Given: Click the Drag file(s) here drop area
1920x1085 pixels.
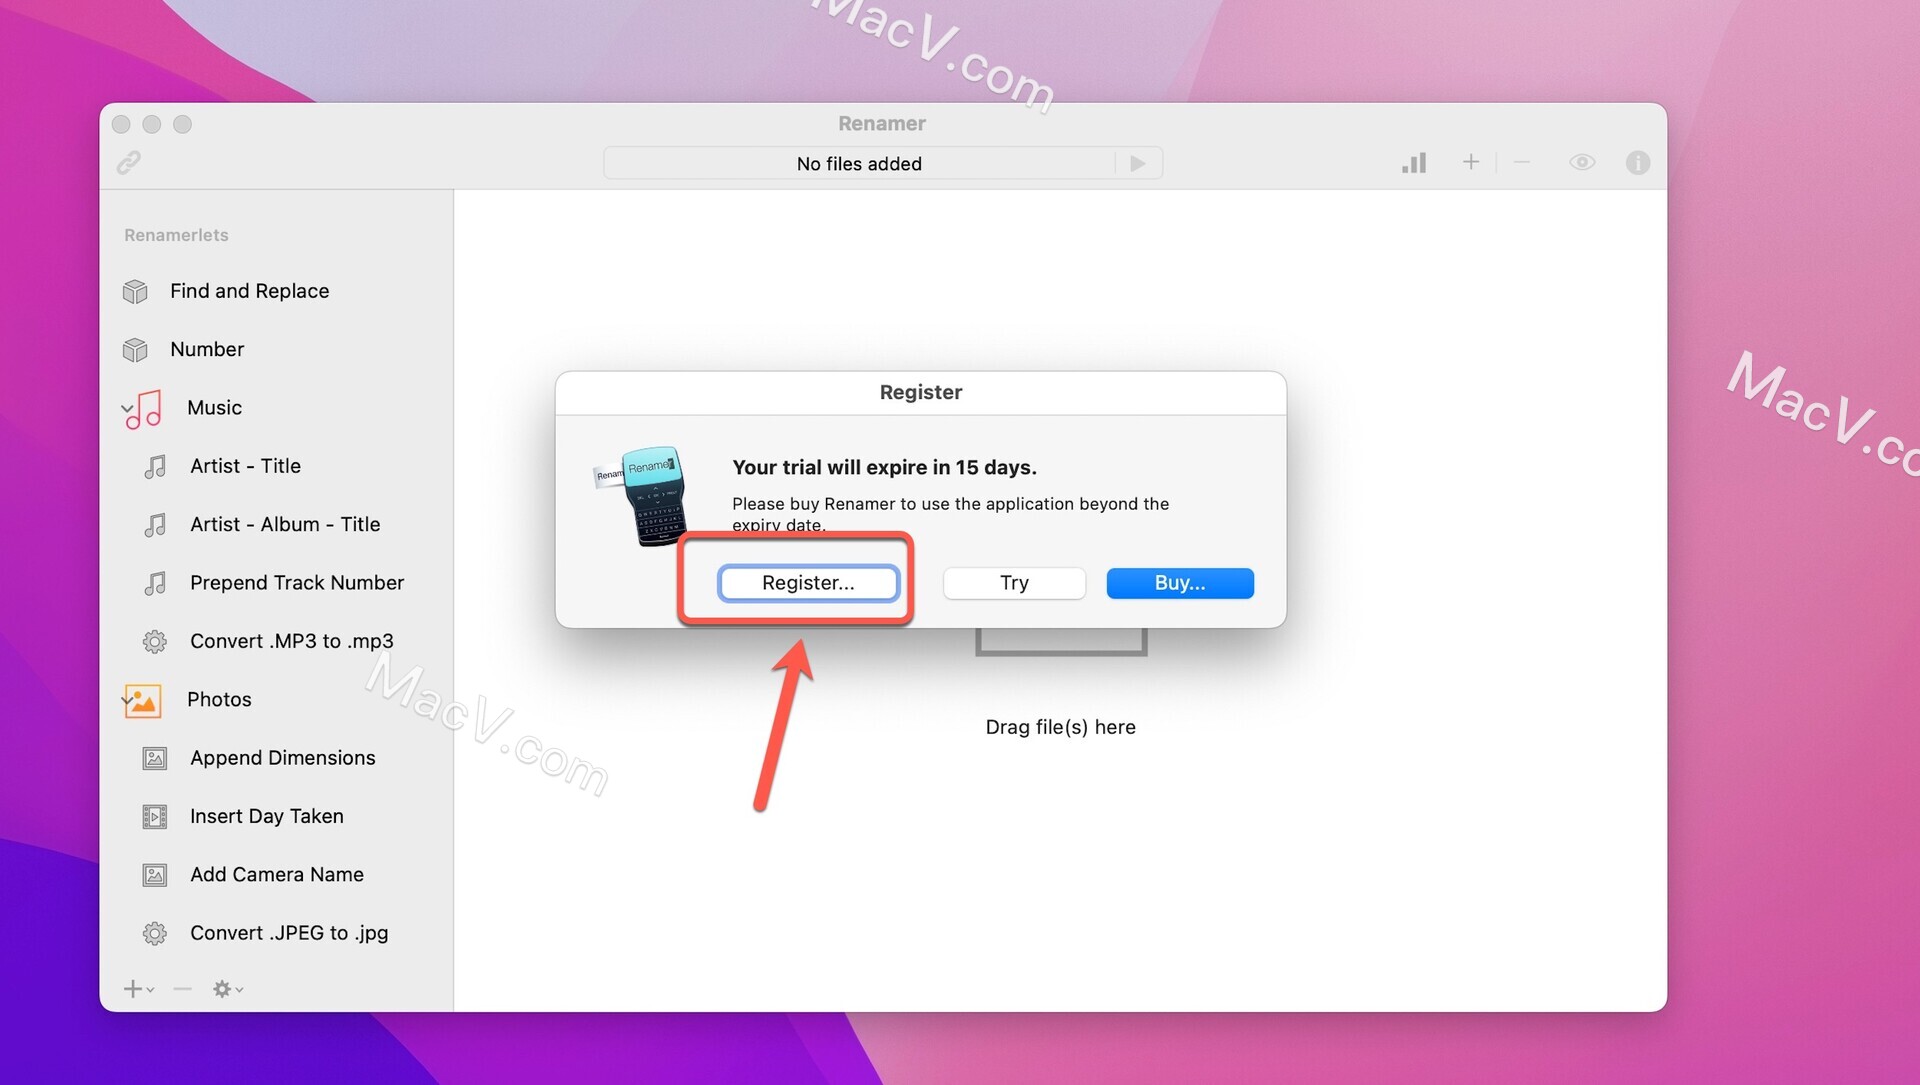Looking at the screenshot, I should coord(1060,727).
